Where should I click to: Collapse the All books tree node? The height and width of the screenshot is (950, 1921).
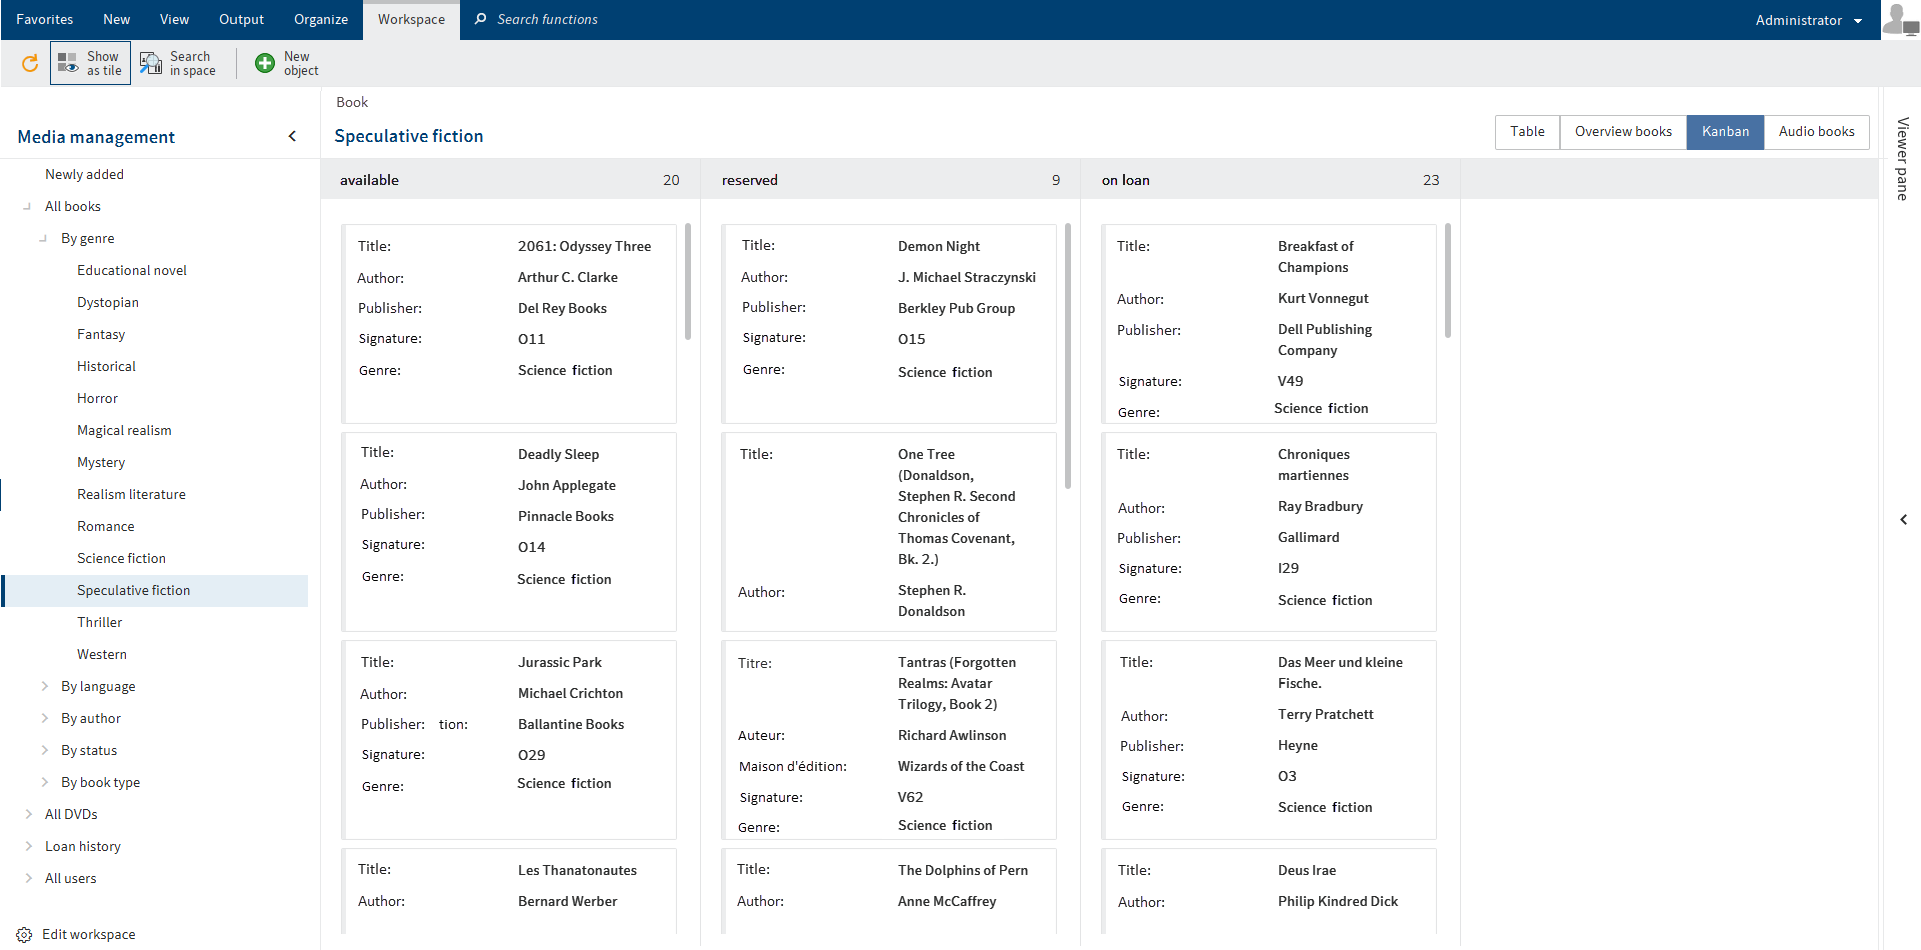pyautogui.click(x=27, y=206)
